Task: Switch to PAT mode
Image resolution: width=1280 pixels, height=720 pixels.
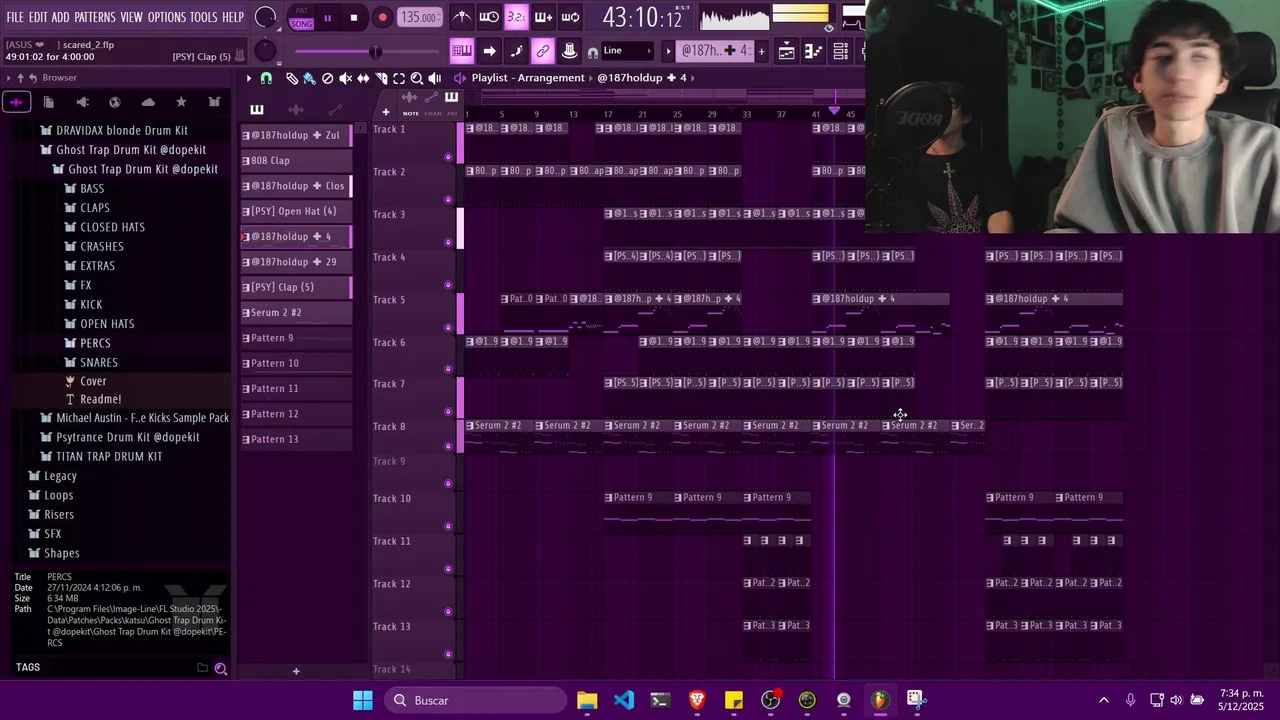Action: (x=301, y=12)
